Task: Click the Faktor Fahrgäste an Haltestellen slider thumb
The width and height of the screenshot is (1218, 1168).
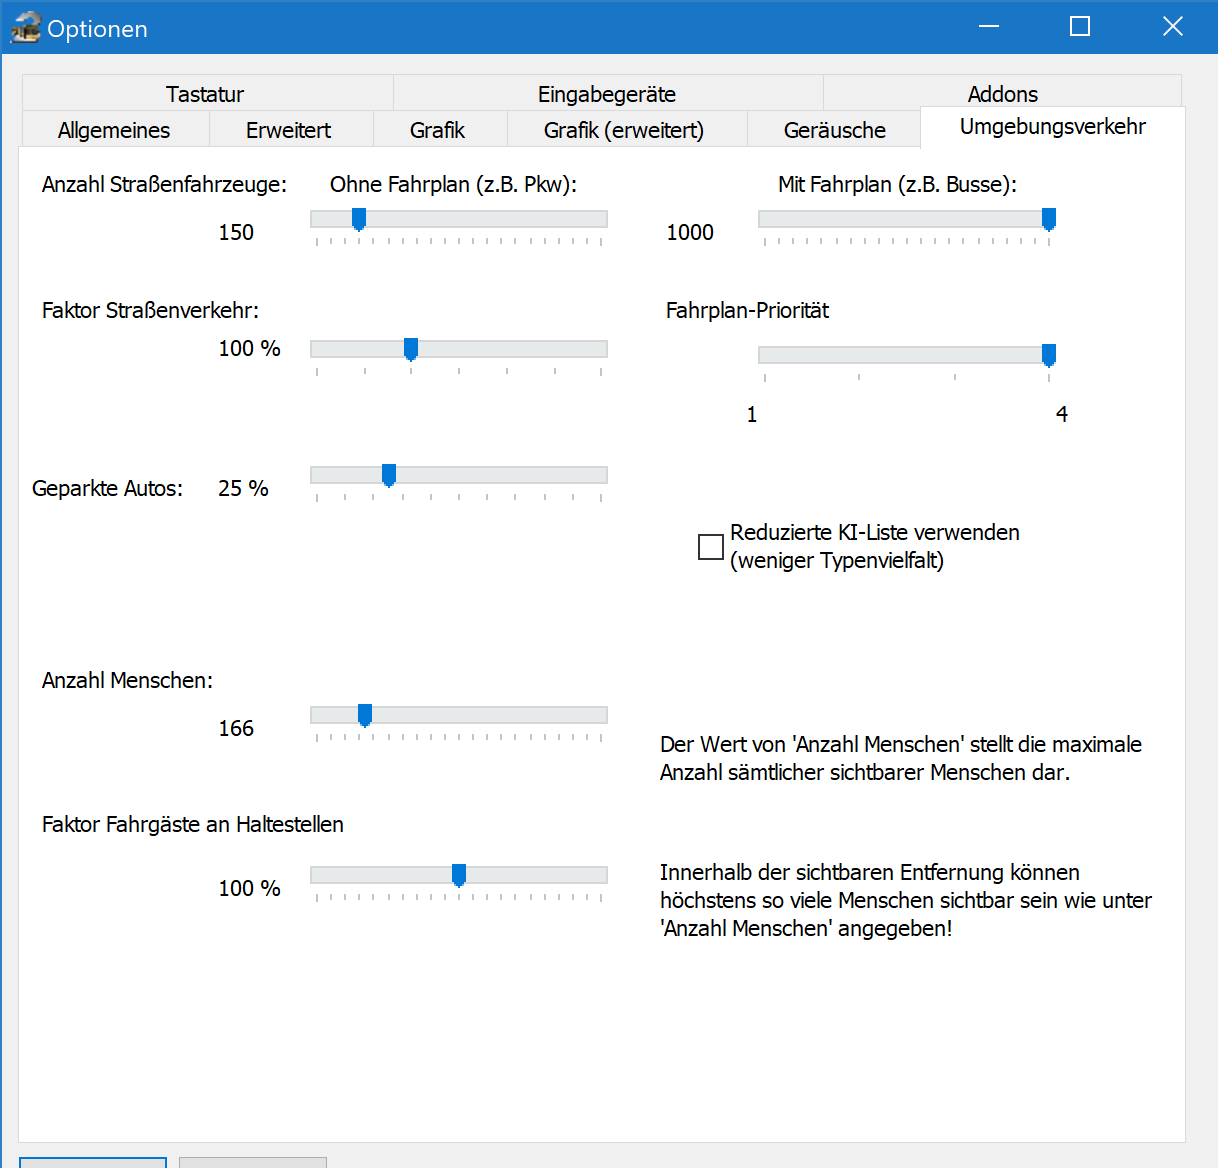Action: [459, 875]
